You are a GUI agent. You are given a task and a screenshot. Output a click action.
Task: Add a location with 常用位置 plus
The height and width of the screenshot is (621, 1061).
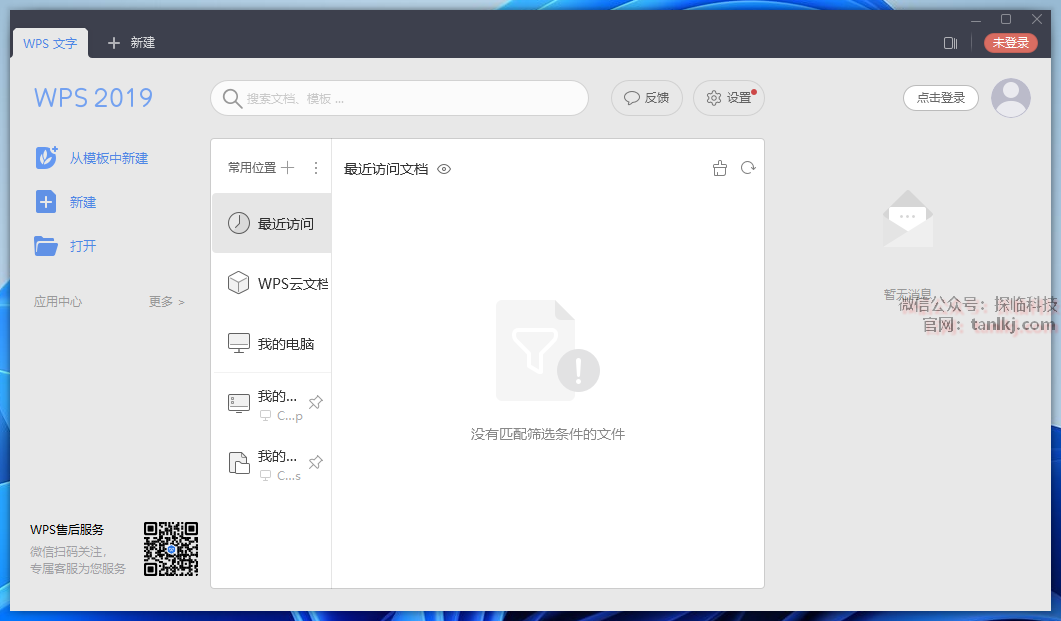point(288,168)
